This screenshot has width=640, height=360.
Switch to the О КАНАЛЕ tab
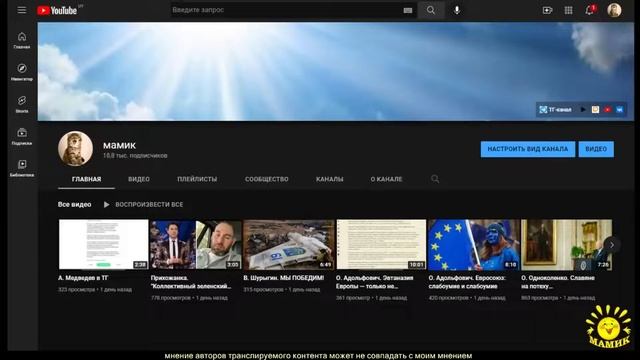(x=386, y=179)
